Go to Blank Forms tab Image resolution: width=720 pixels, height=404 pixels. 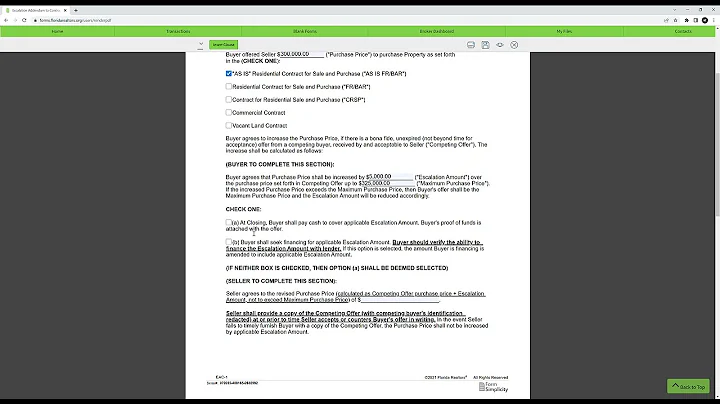[x=305, y=31]
